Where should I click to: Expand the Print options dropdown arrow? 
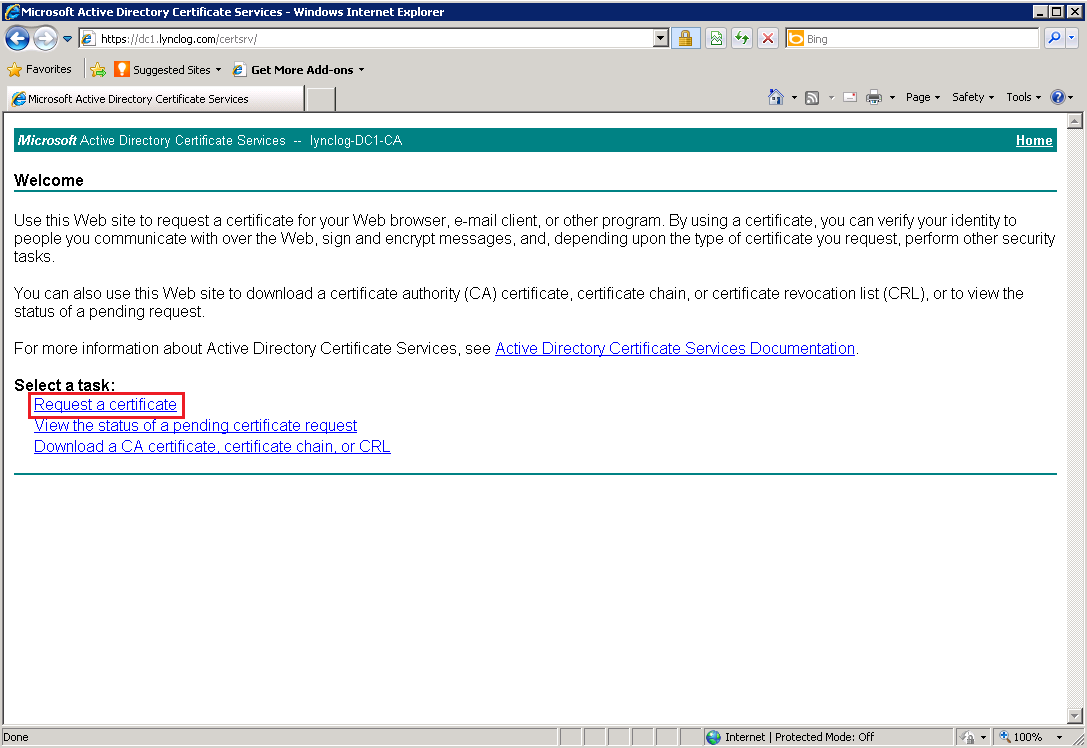click(892, 98)
